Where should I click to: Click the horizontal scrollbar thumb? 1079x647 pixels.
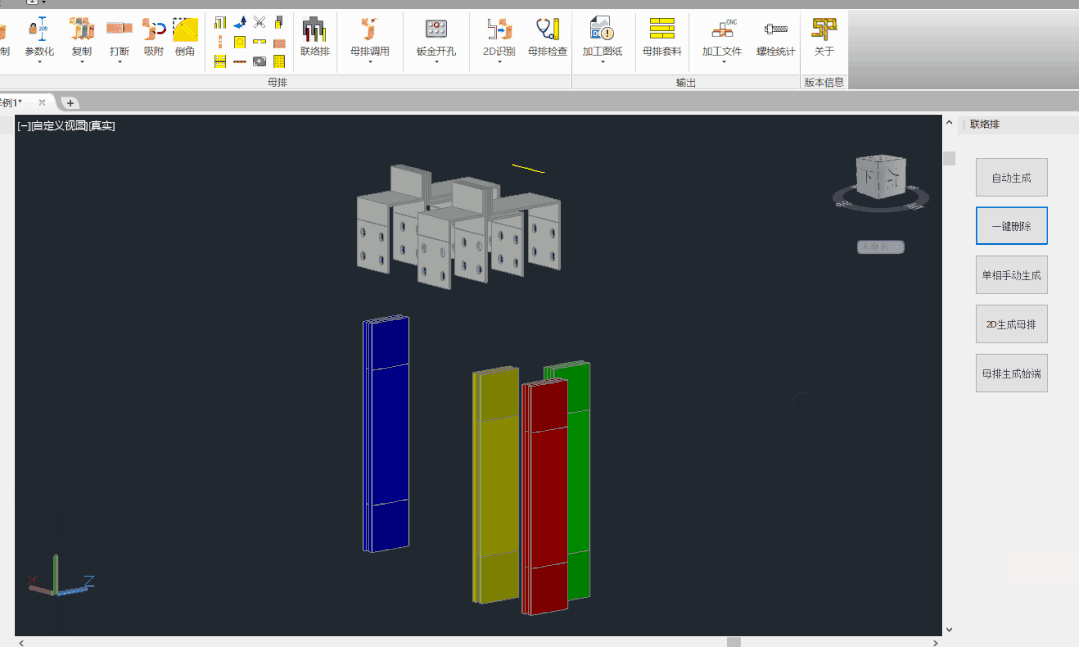[734, 642]
